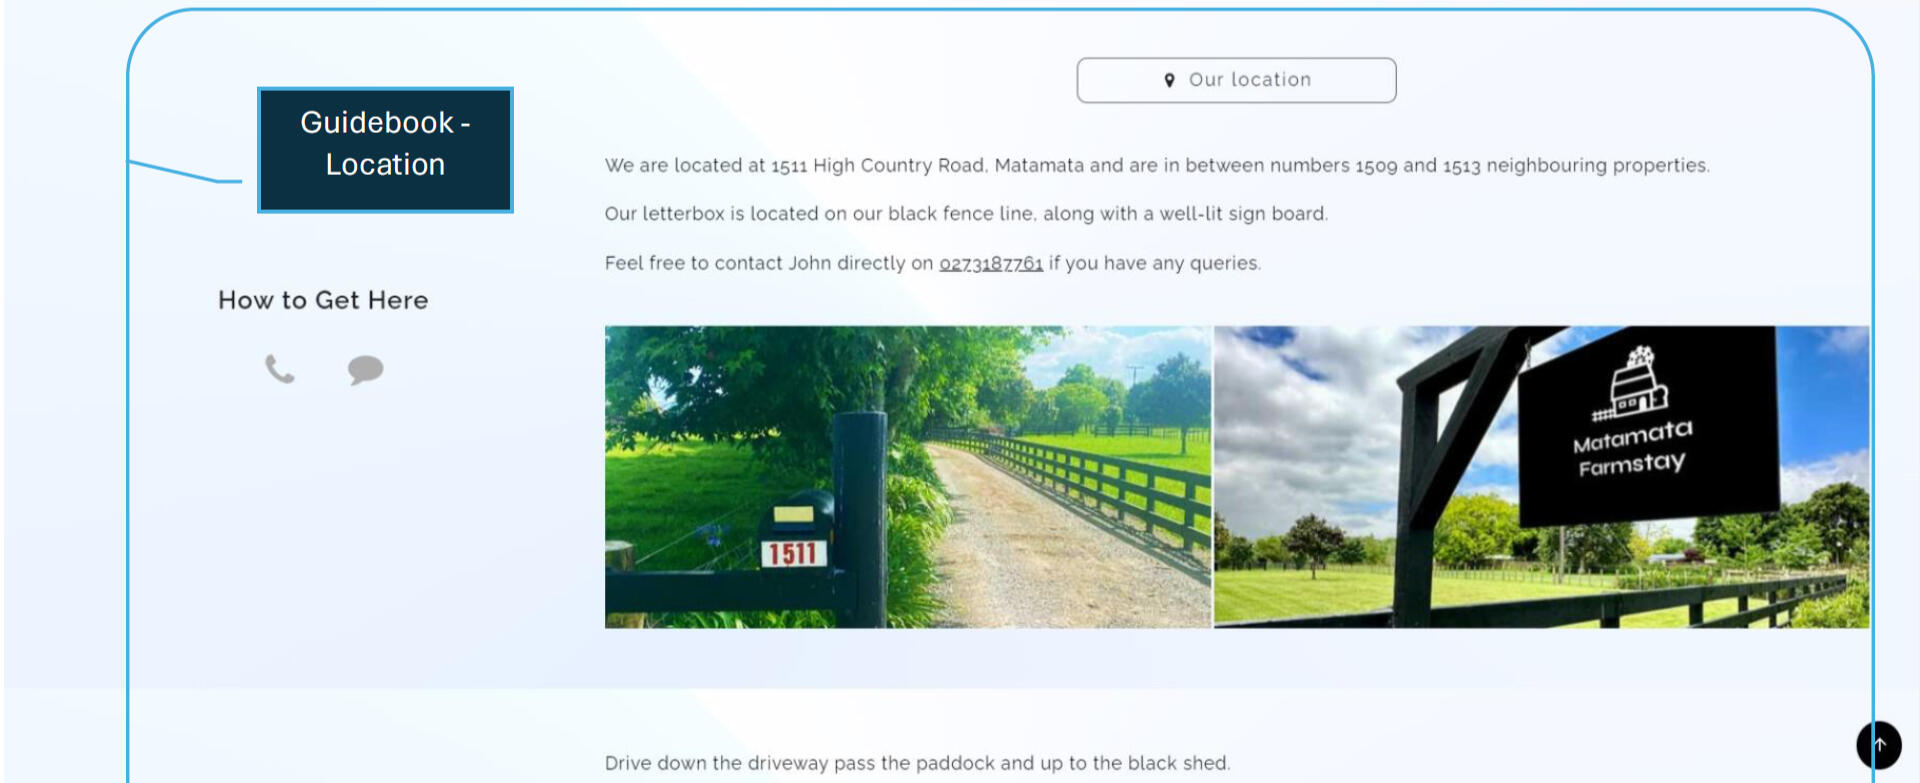Viewport: 1920px width, 783px height.
Task: Call John via the 0273187761 link
Action: (x=990, y=263)
